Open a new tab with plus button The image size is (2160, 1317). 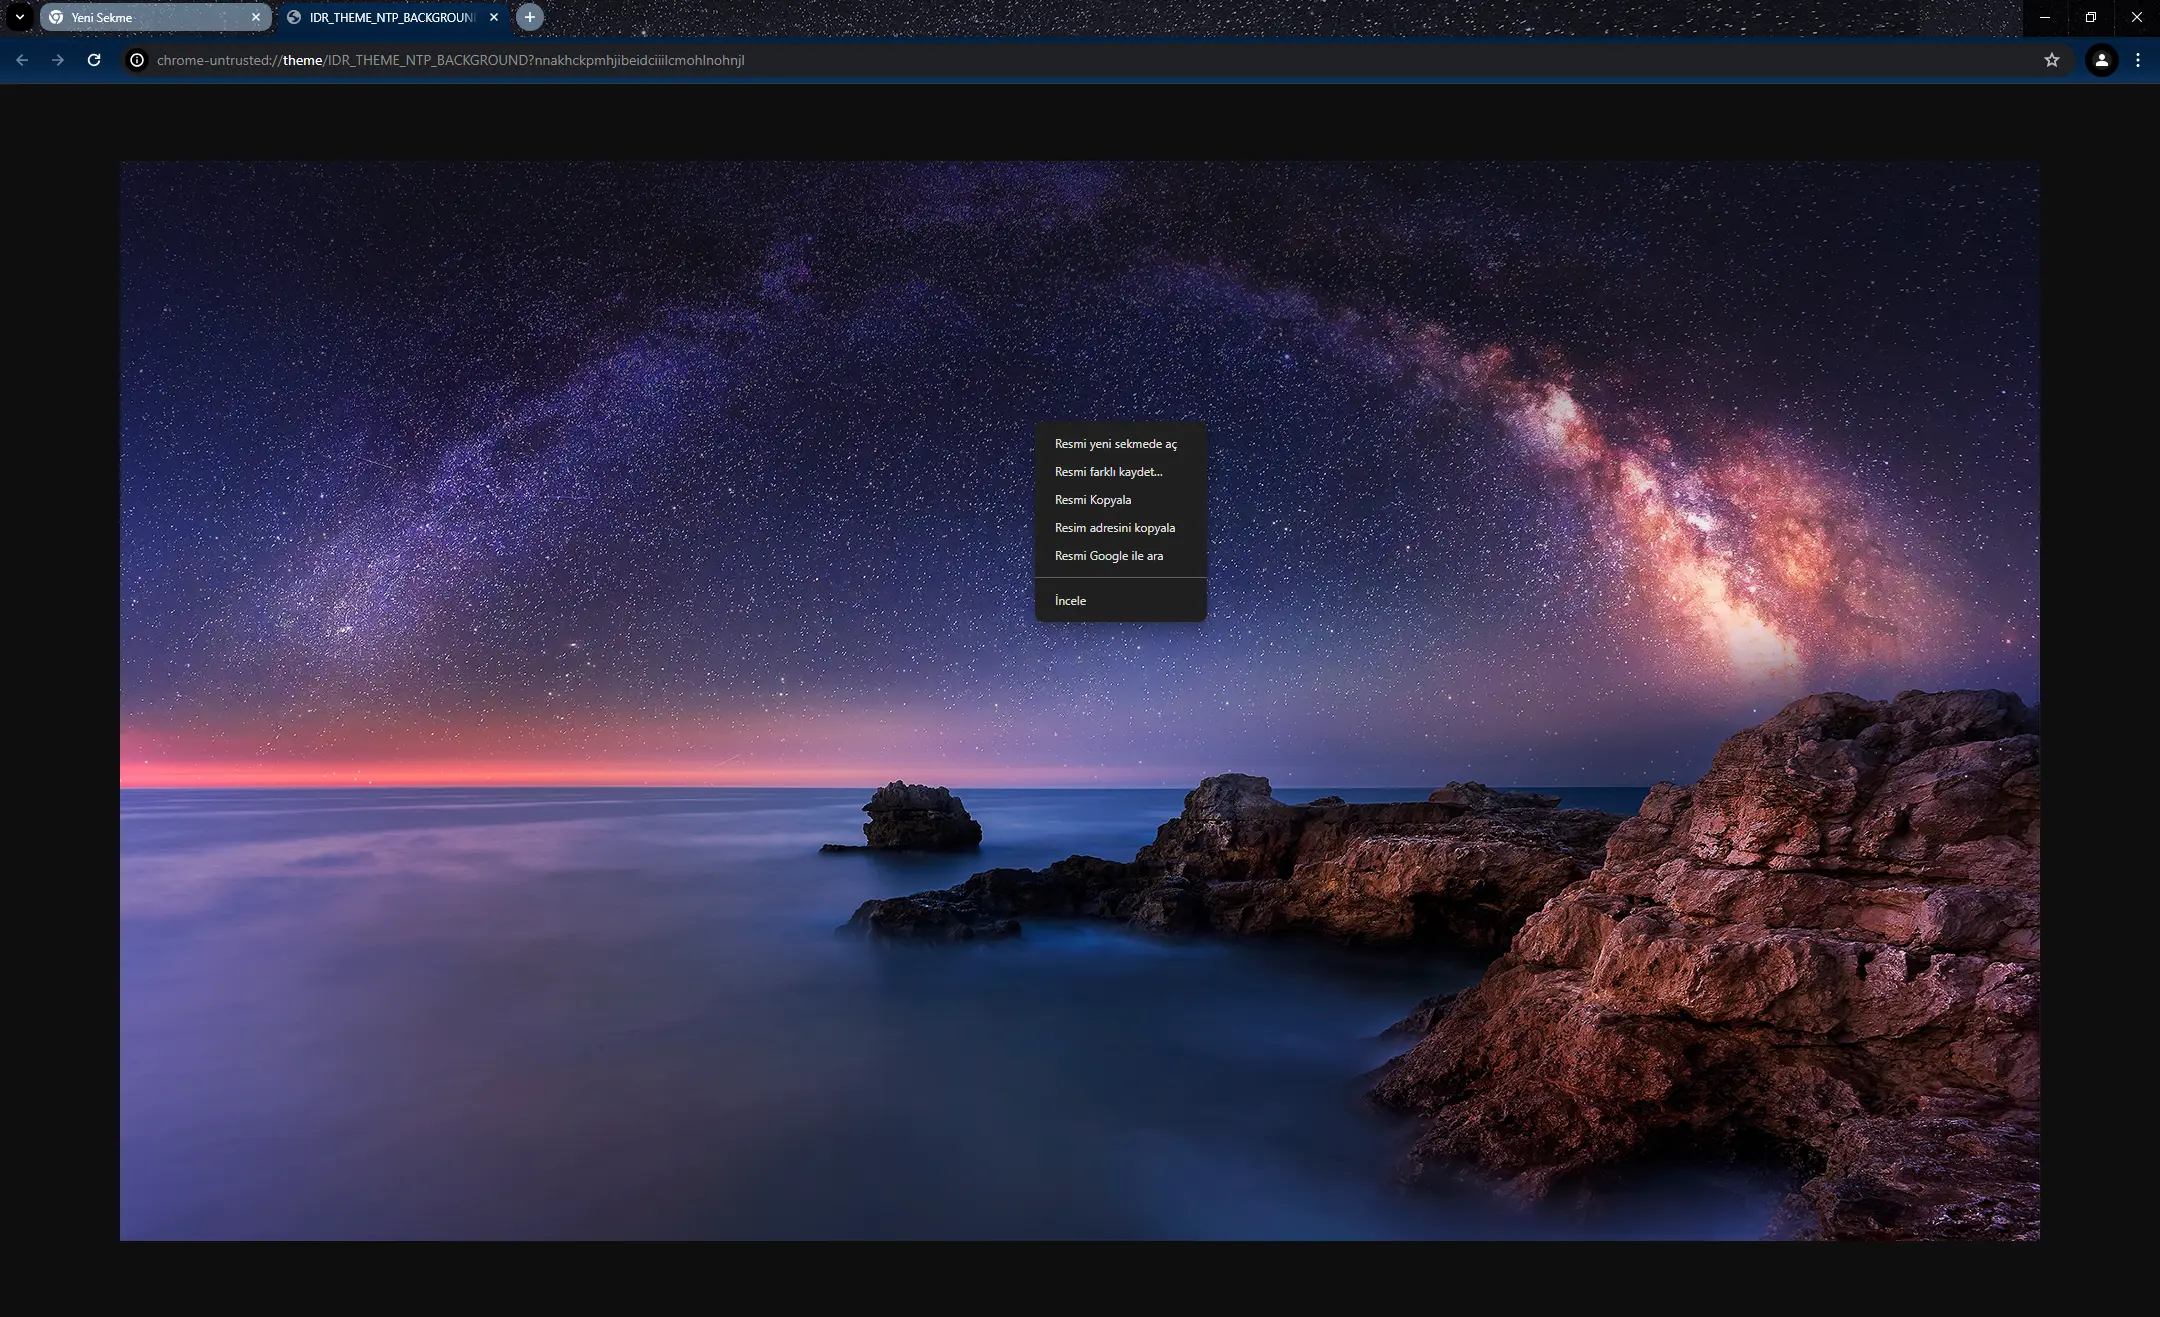click(x=530, y=17)
